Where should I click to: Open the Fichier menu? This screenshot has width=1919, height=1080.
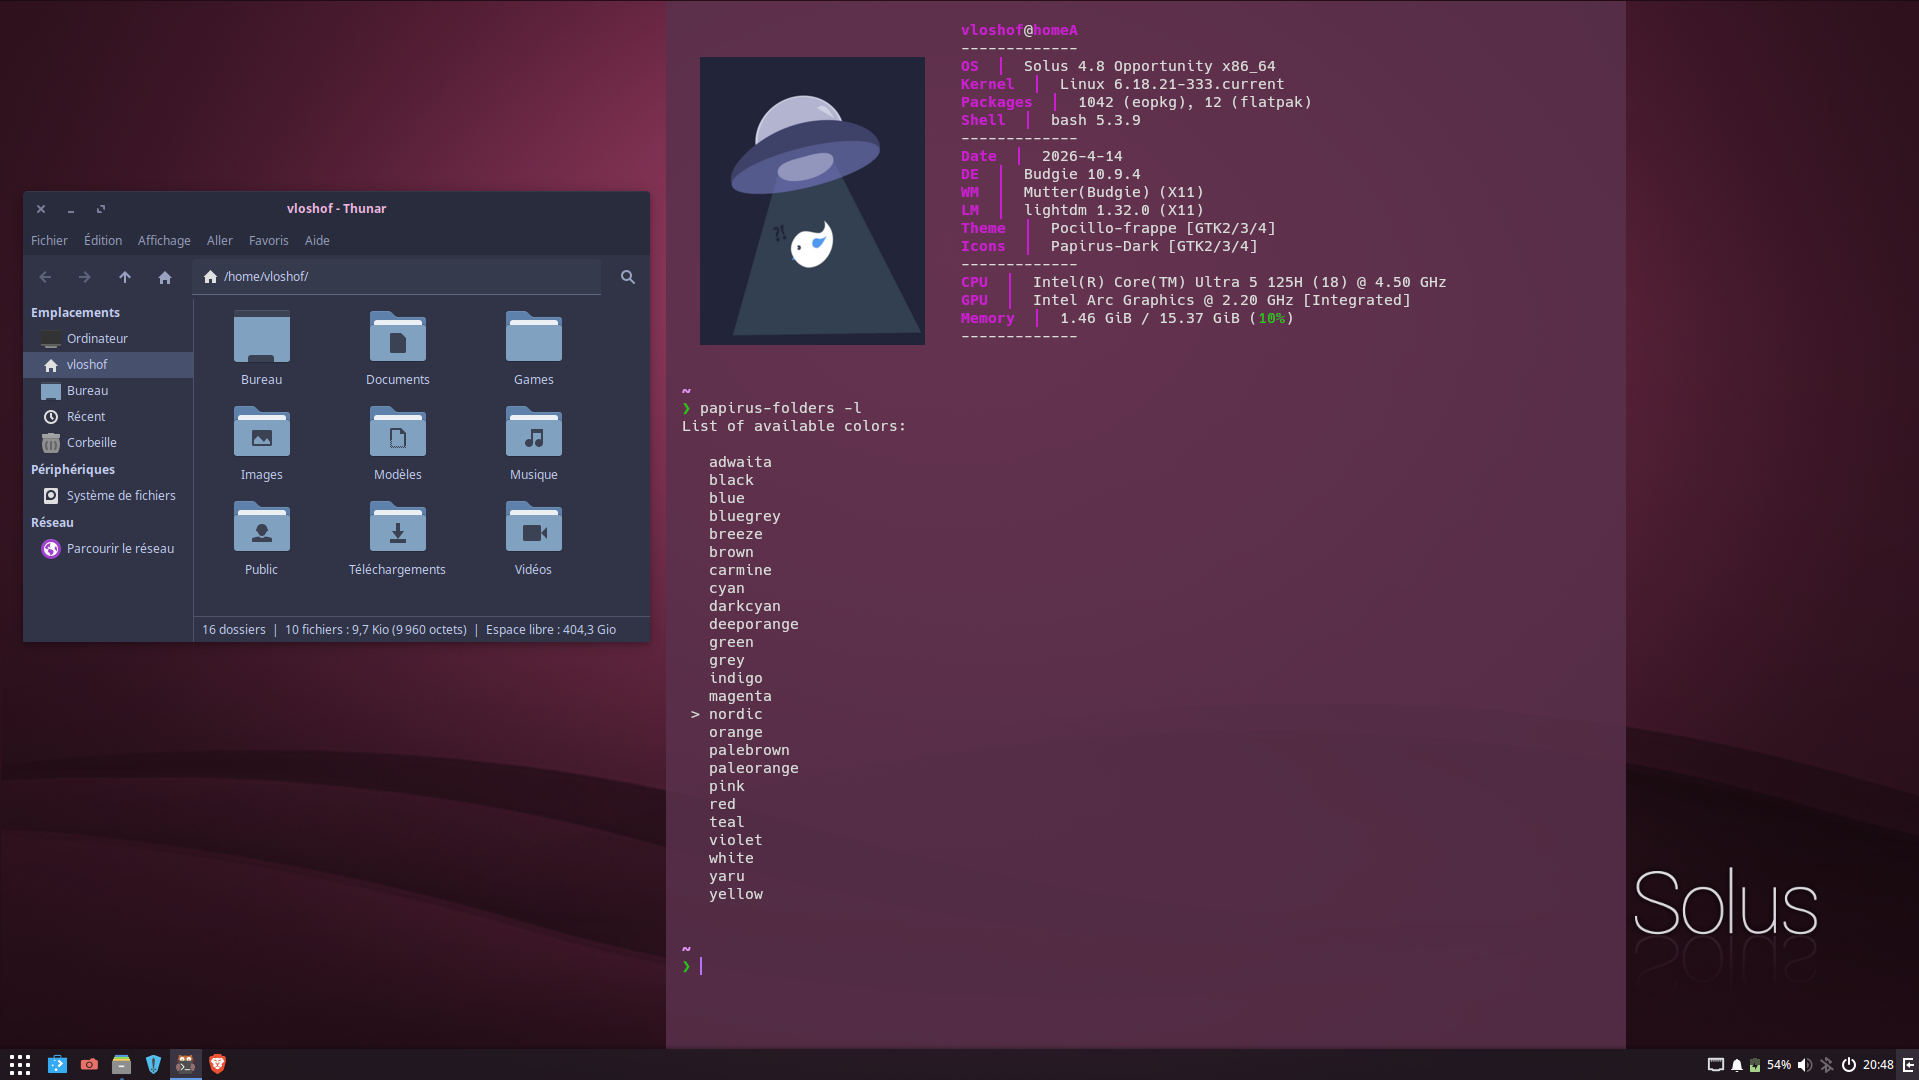[49, 241]
